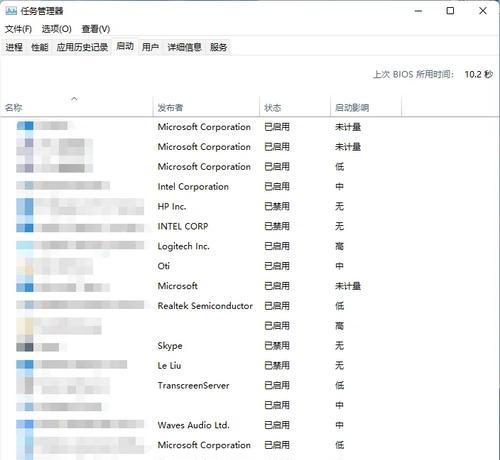Image resolution: width=500 pixels, height=460 pixels.
Task: Switch to the 性能 tab
Action: coord(40,47)
